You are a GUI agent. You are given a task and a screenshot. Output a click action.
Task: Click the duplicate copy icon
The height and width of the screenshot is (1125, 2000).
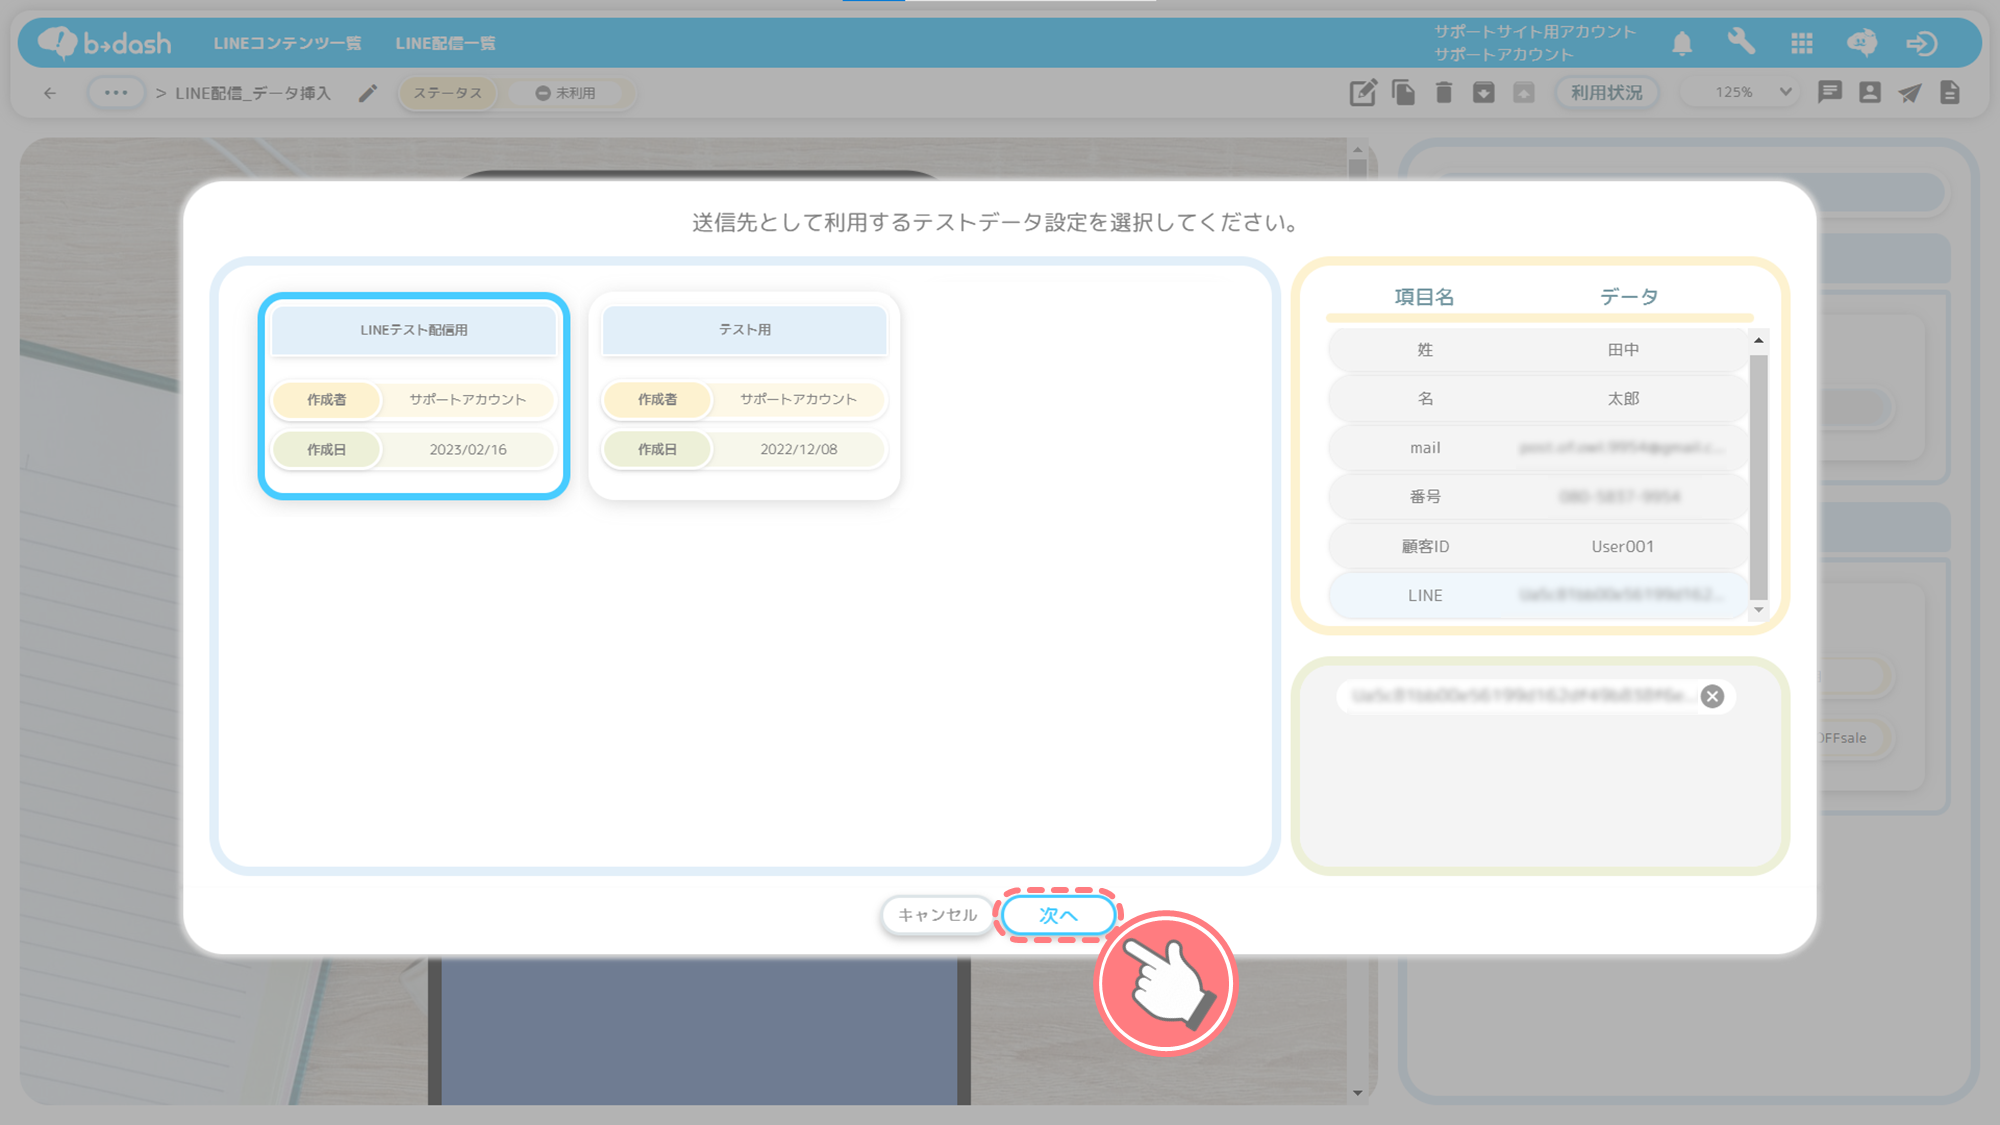click(x=1403, y=93)
